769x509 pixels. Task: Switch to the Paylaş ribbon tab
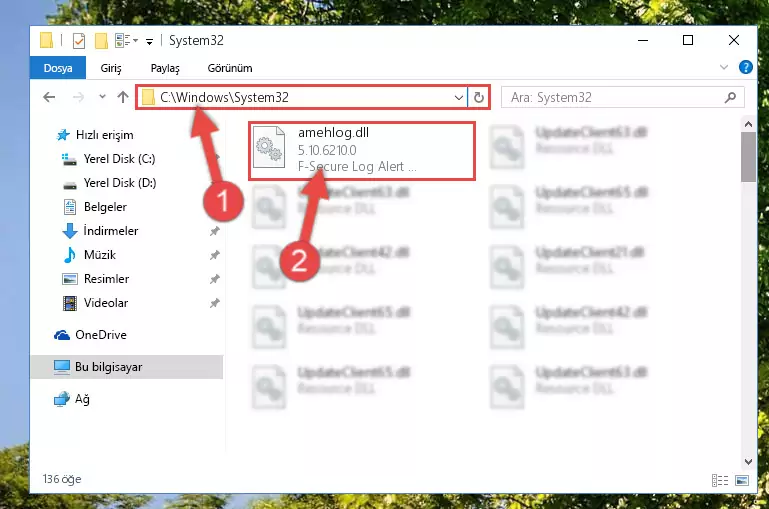tap(165, 68)
